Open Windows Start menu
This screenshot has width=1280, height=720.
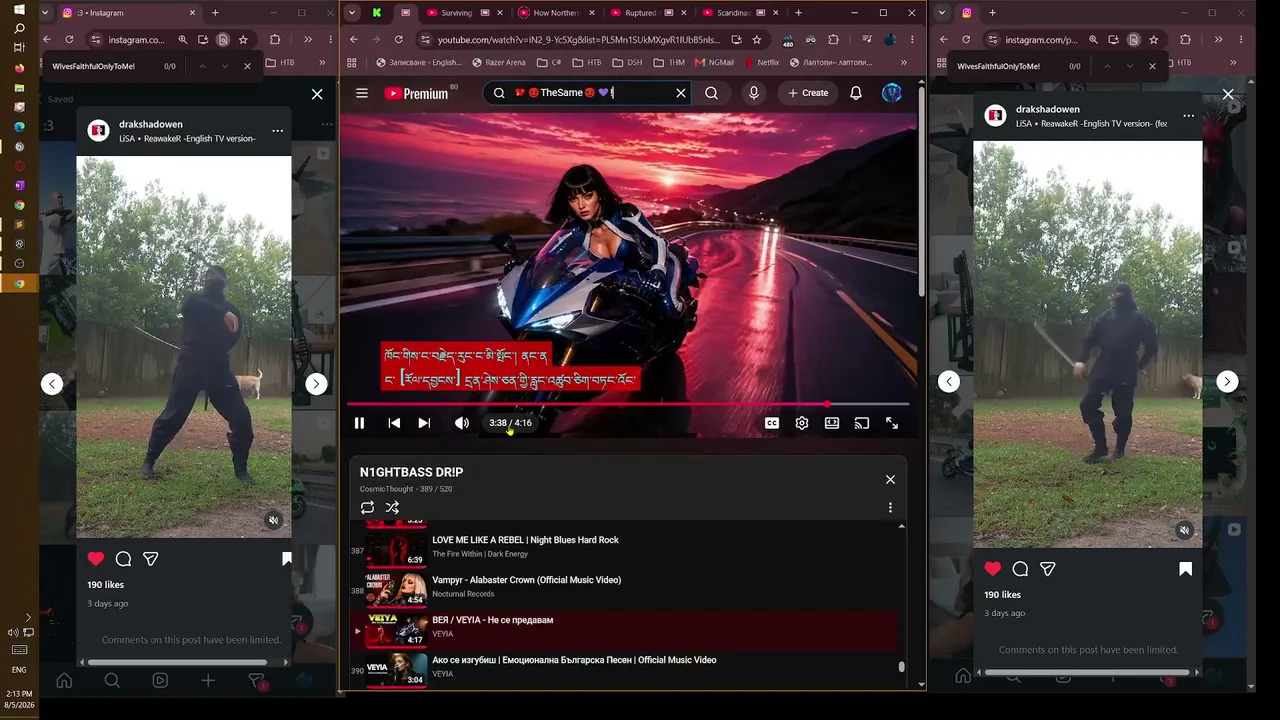click(x=19, y=10)
